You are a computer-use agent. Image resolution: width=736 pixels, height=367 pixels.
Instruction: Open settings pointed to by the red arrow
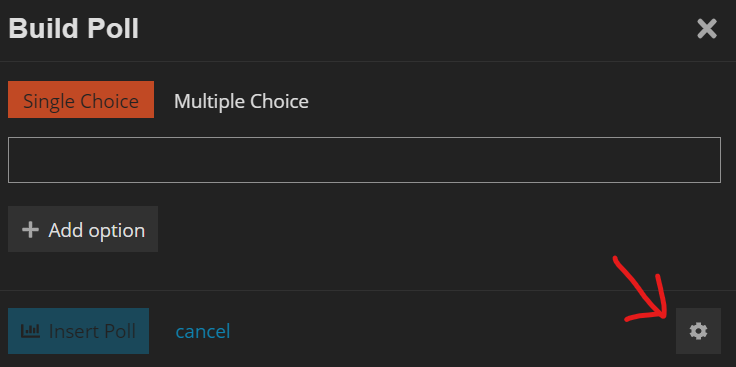click(x=698, y=331)
